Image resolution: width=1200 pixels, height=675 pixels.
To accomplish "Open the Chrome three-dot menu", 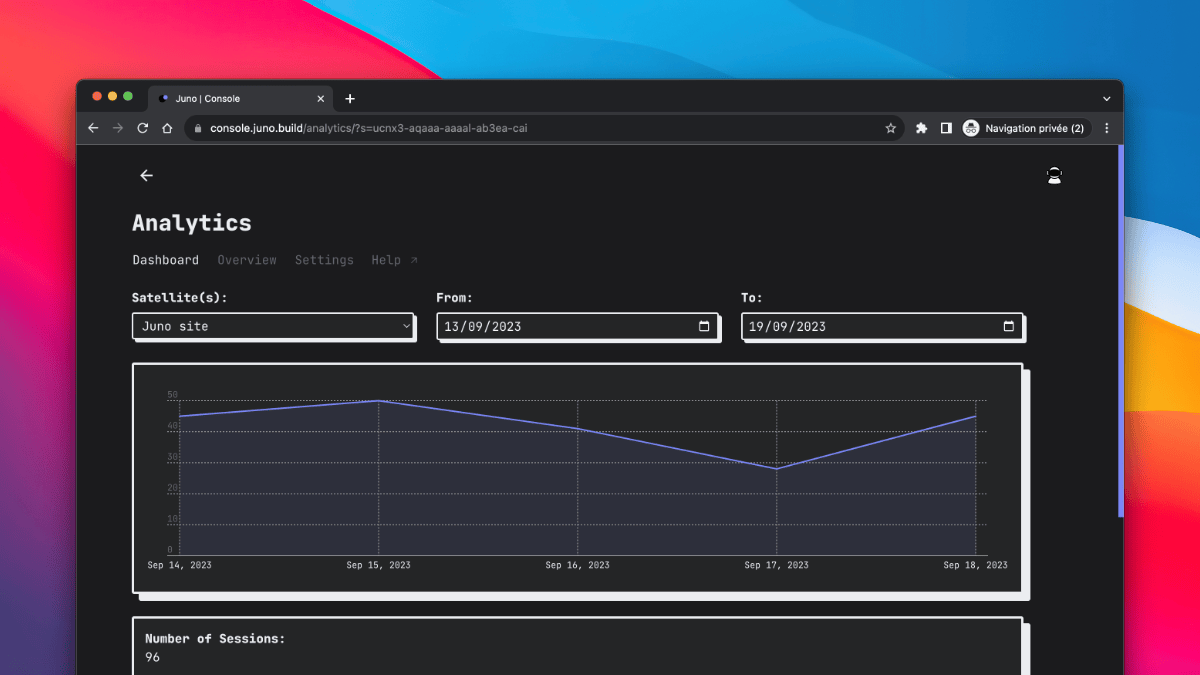I will click(1106, 128).
